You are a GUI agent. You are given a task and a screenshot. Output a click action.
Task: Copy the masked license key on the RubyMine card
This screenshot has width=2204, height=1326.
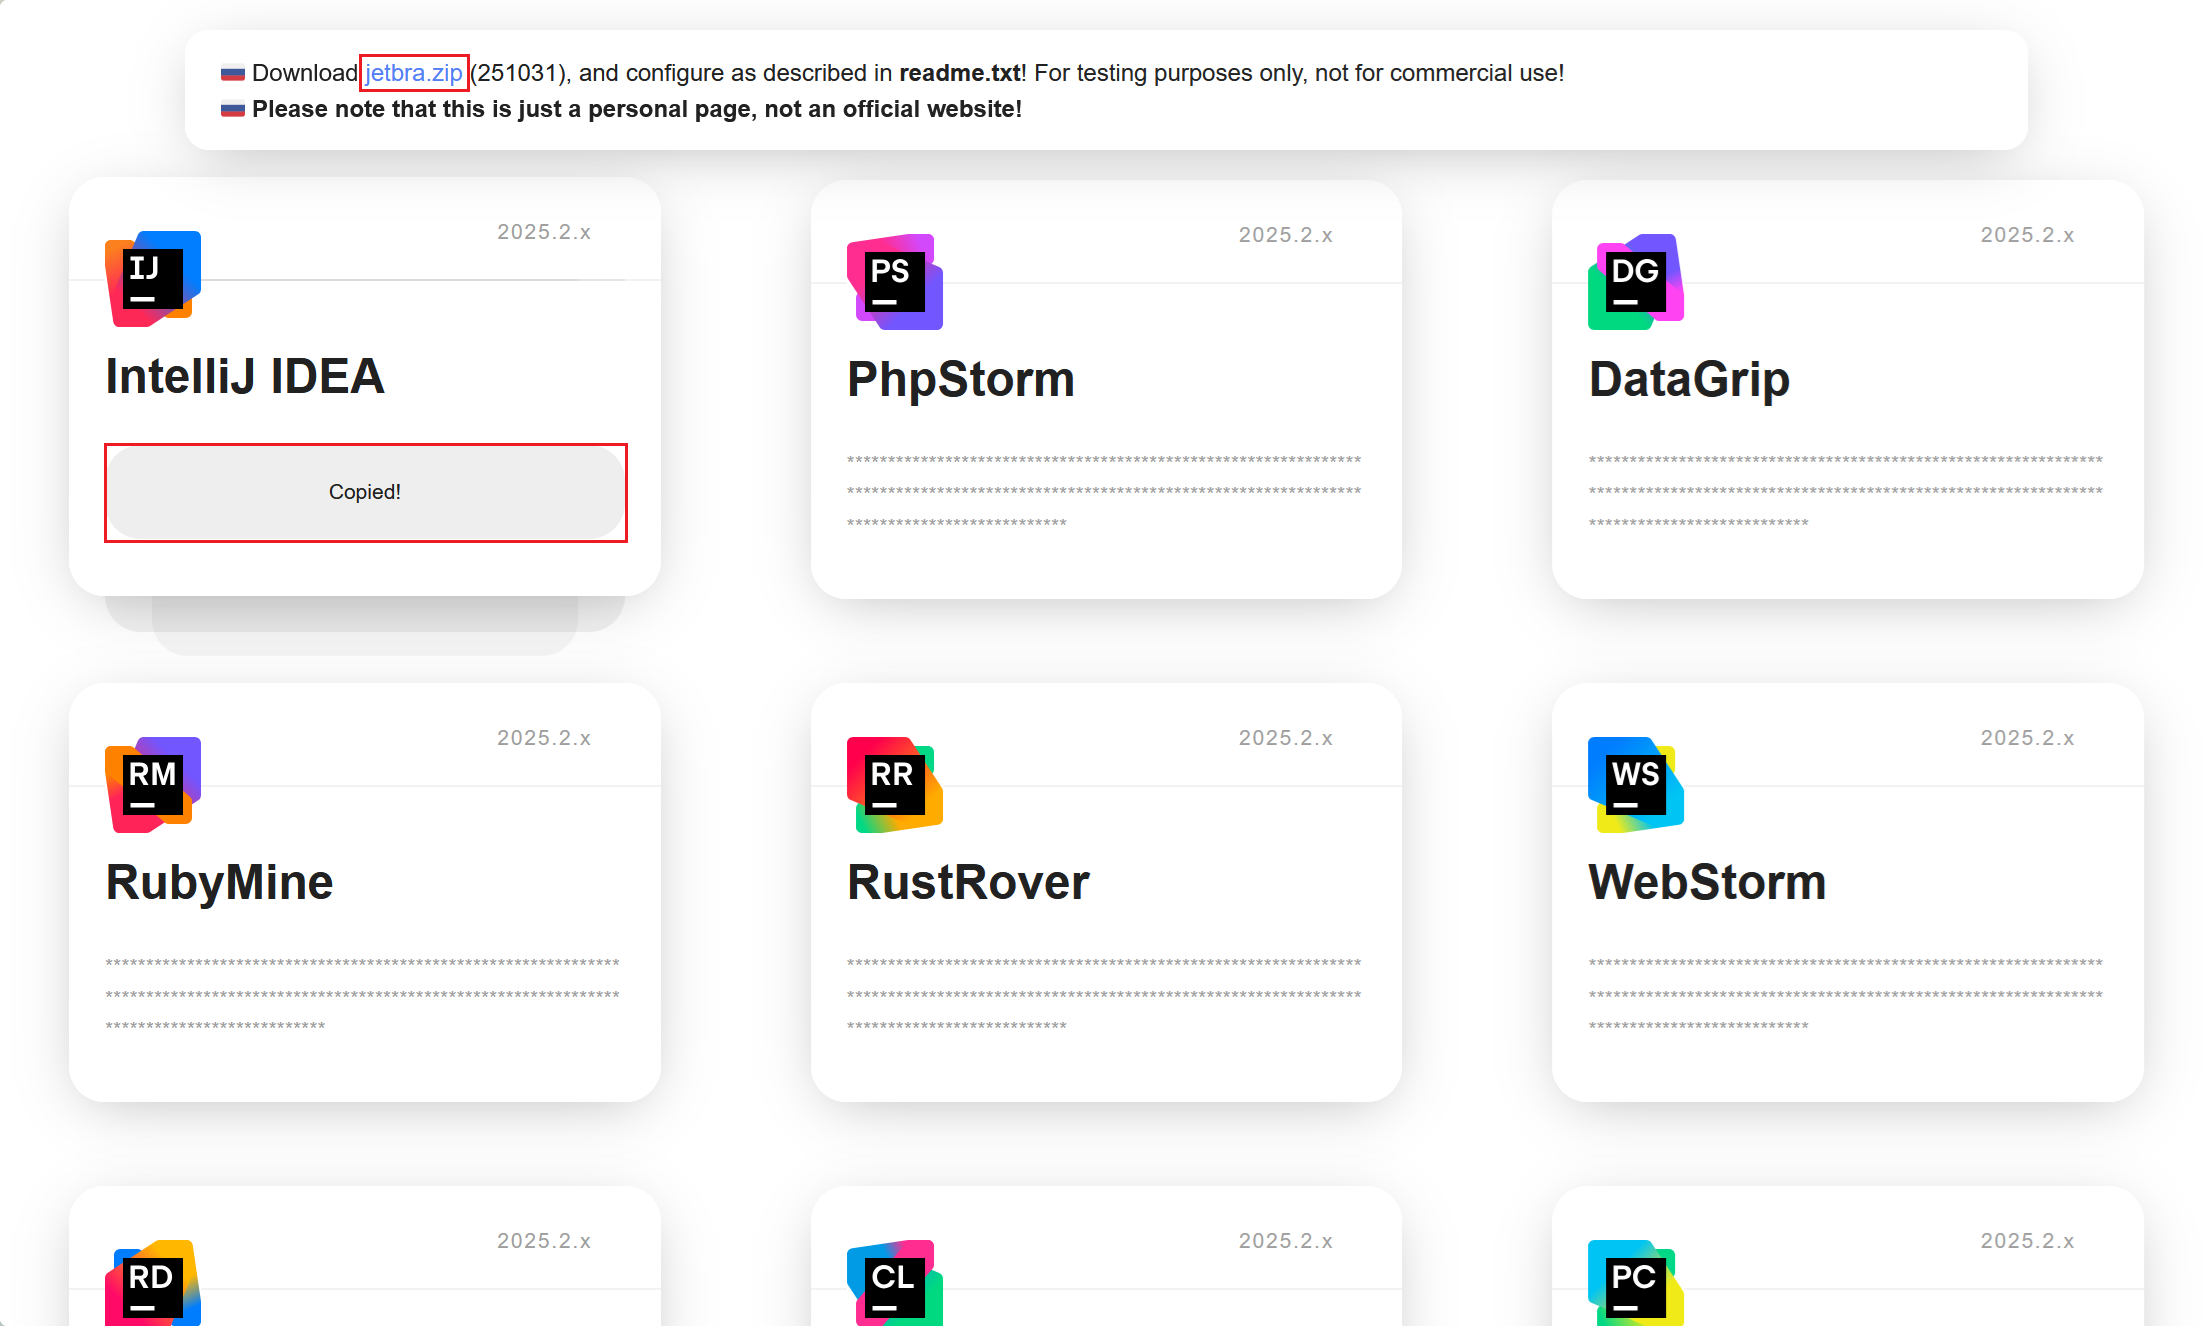(x=362, y=994)
